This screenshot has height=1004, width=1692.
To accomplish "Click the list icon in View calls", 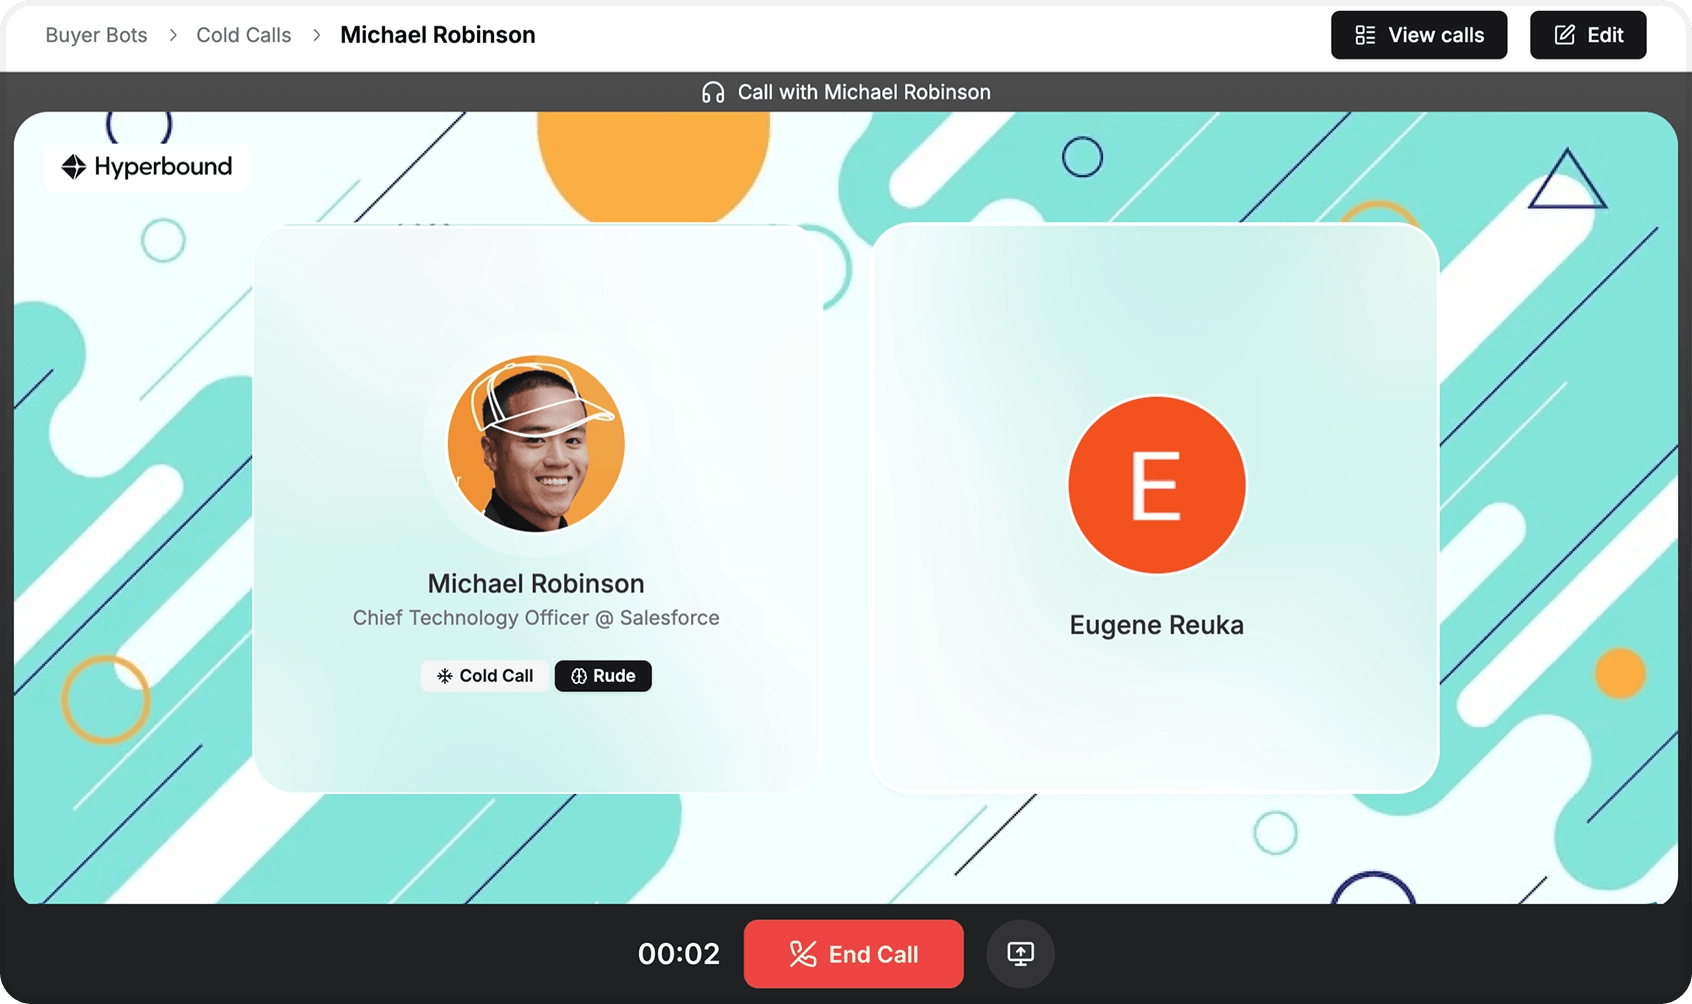I will [1365, 35].
